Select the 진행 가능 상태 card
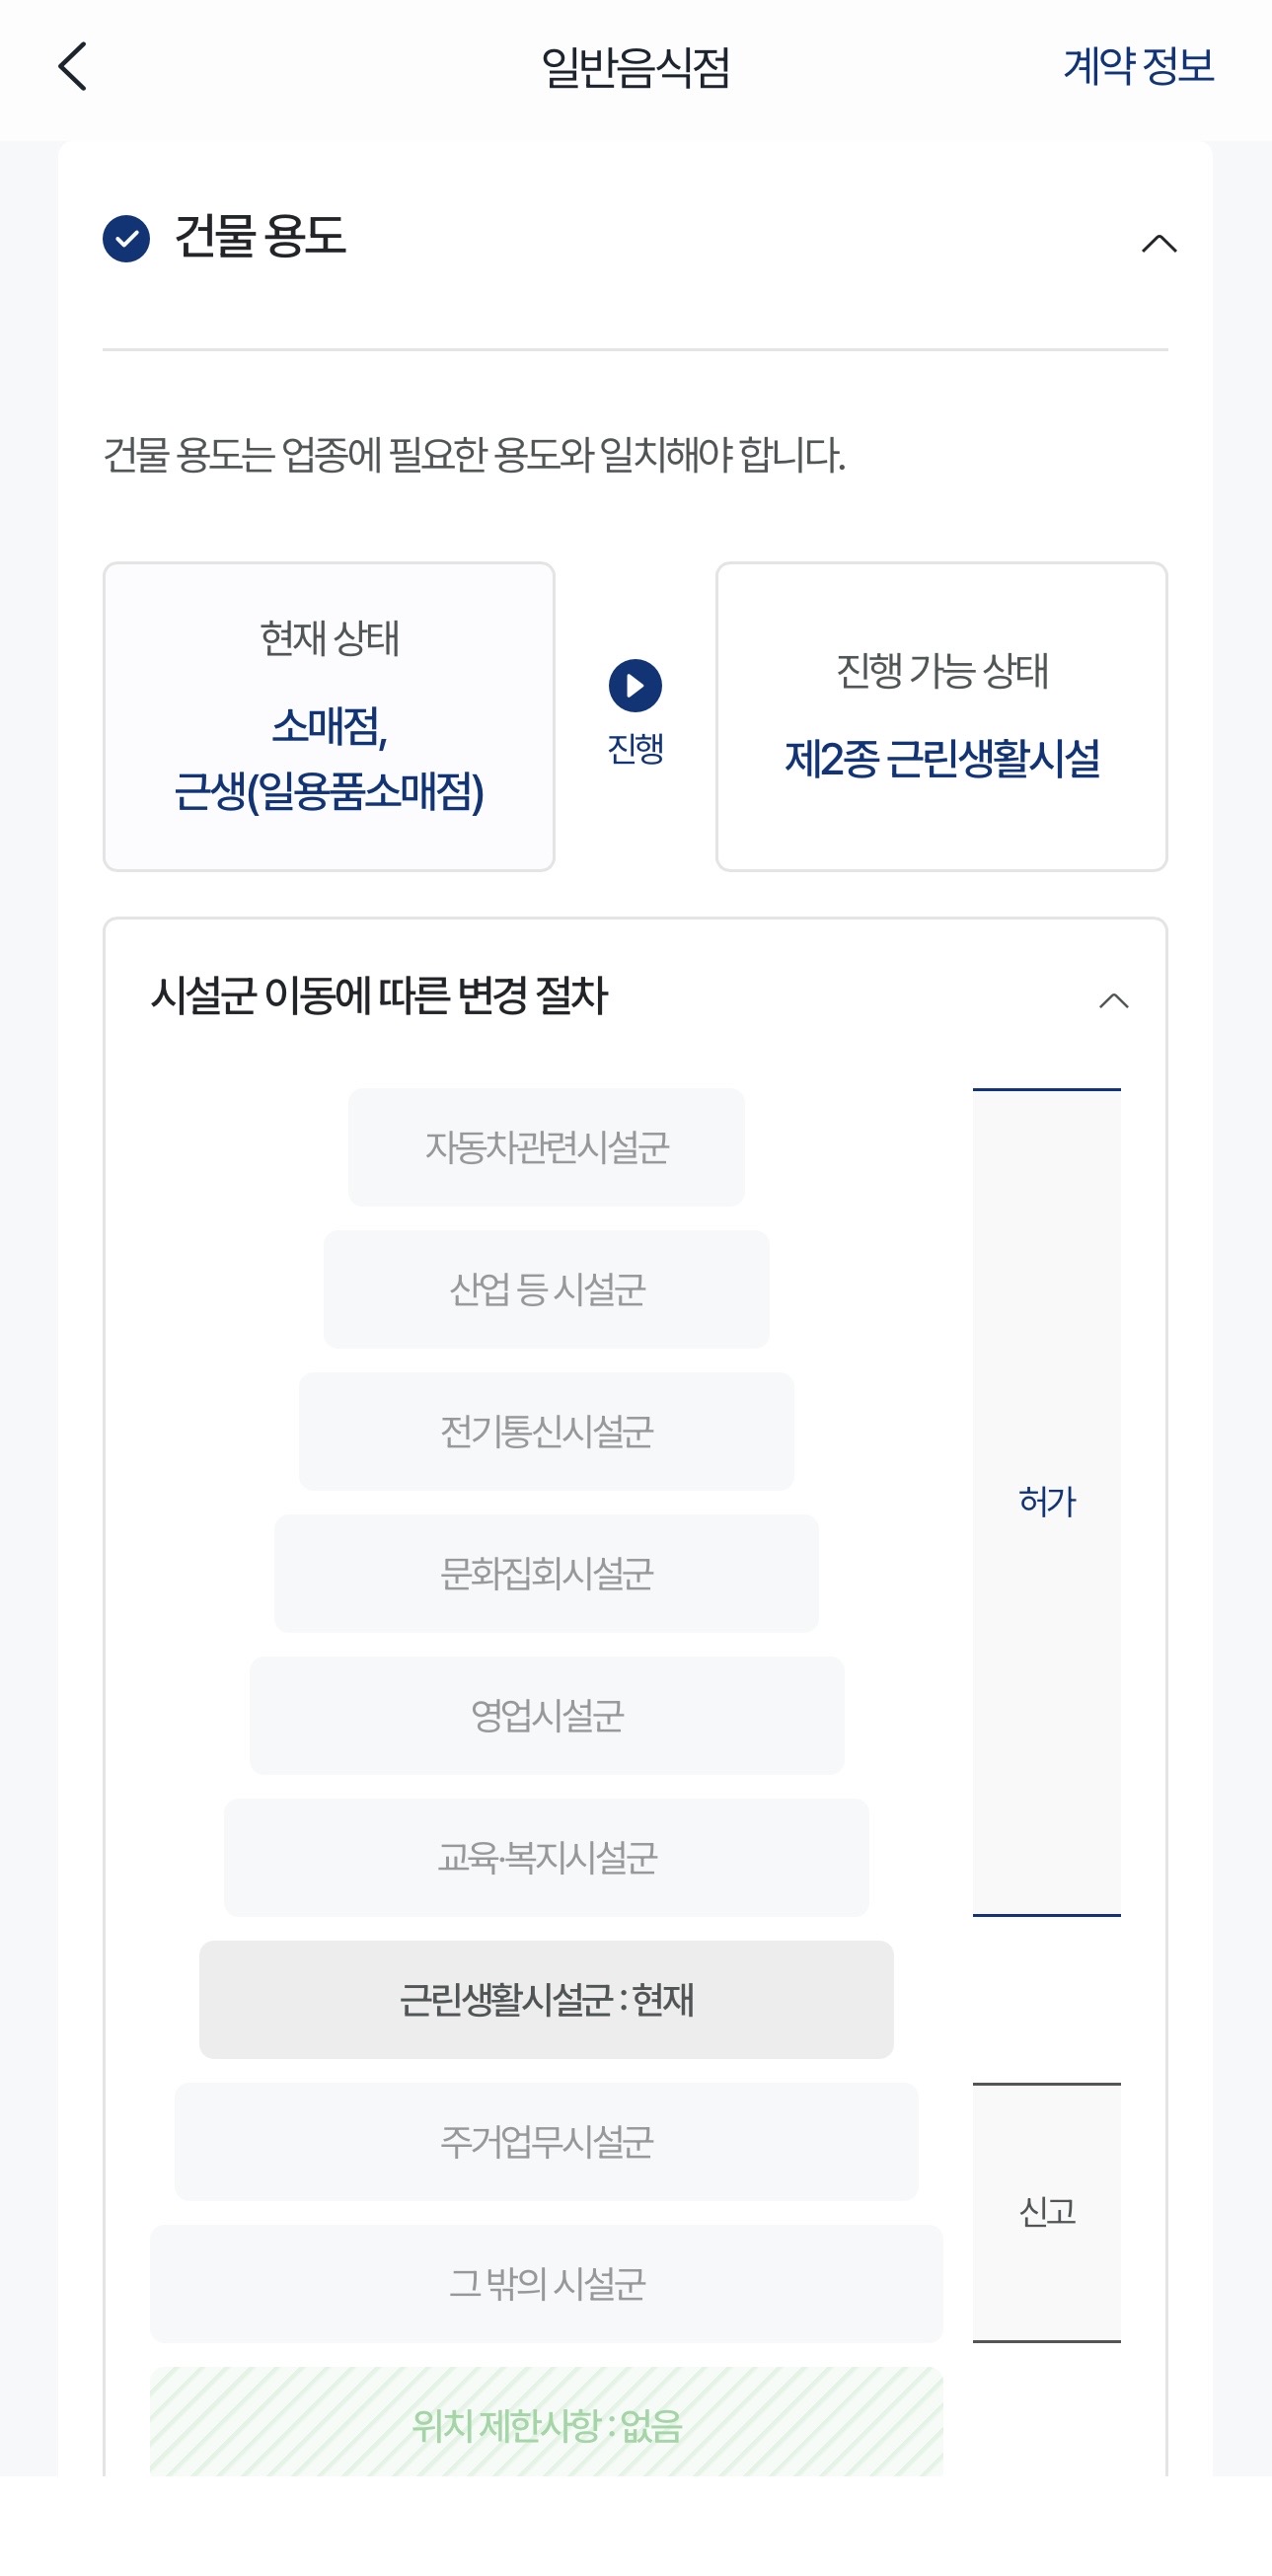This screenshot has width=1272, height=2576. click(941, 716)
